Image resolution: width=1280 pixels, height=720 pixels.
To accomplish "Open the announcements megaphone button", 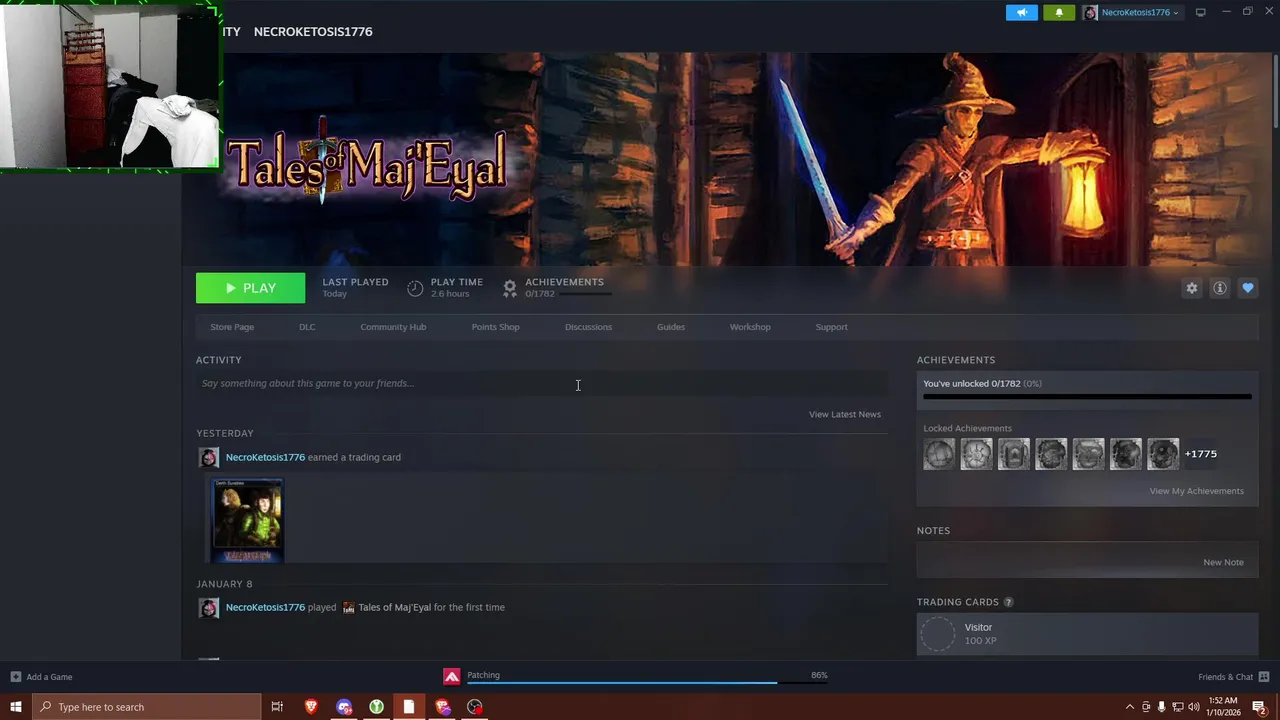I will (x=1022, y=12).
